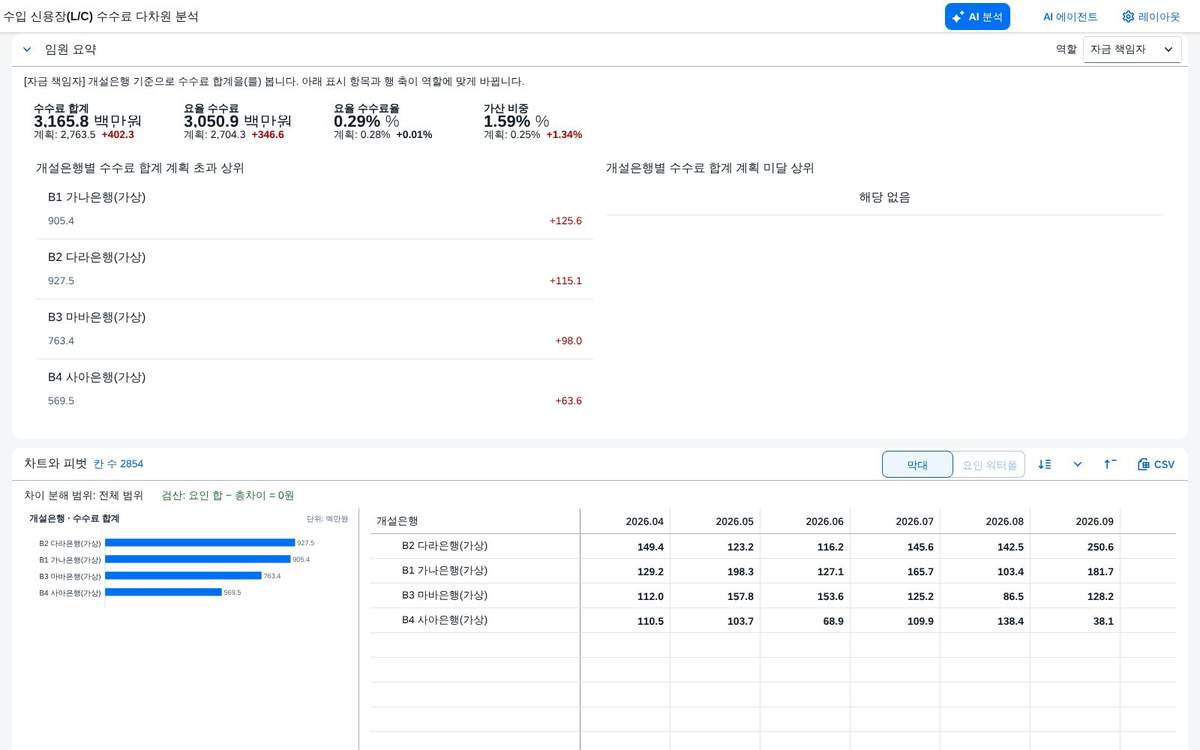The height and width of the screenshot is (750, 1200).
Task: Click the B2 다라은행 bar in chart
Action: tap(200, 543)
